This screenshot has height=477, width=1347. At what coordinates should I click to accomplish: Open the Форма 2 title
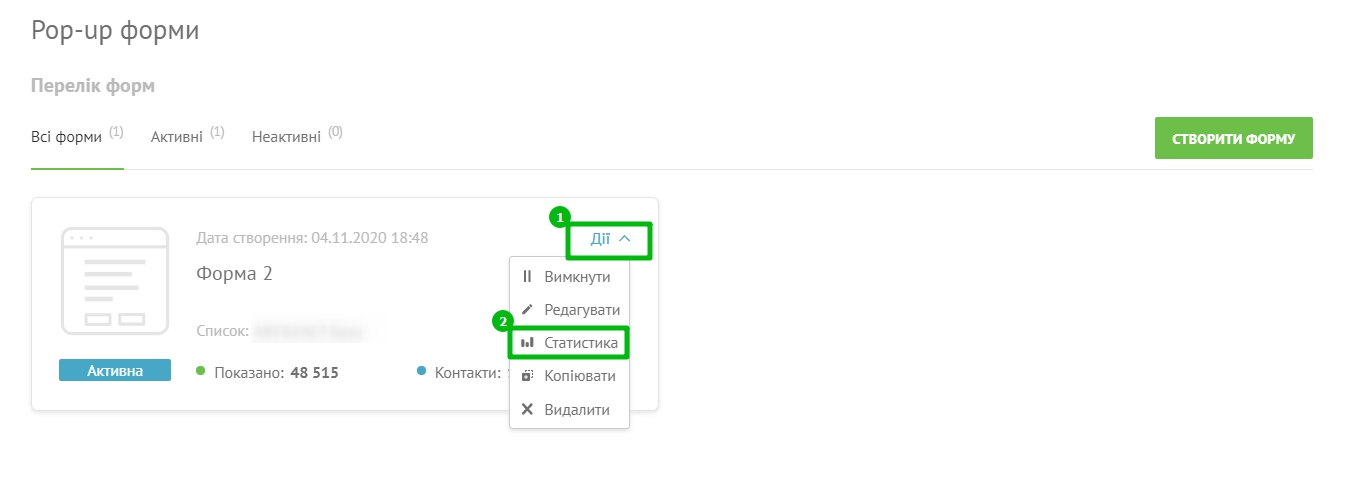pos(235,273)
